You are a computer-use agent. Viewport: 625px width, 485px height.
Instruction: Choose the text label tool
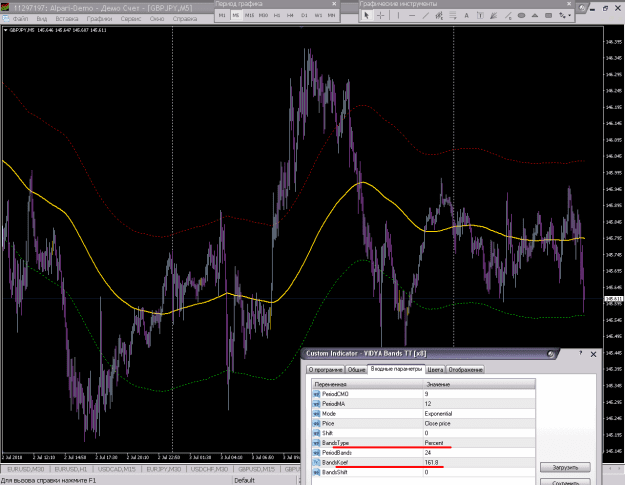coord(480,16)
